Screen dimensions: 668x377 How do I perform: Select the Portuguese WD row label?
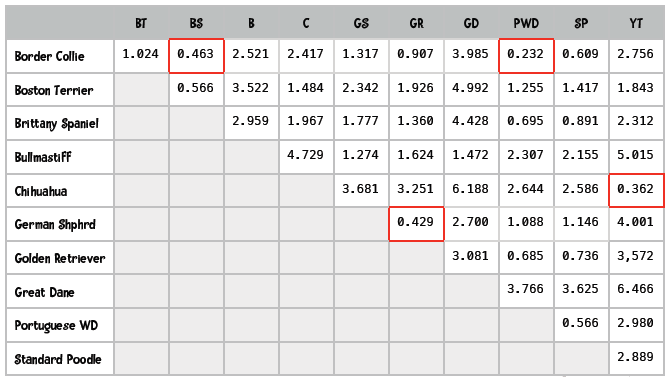56,326
